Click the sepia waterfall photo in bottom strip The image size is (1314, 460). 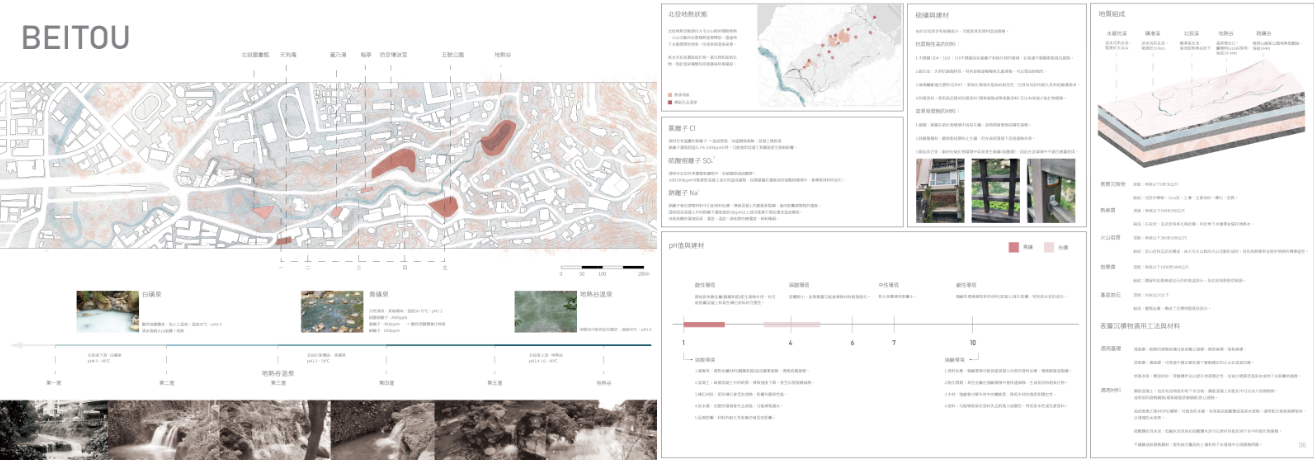click(160, 429)
